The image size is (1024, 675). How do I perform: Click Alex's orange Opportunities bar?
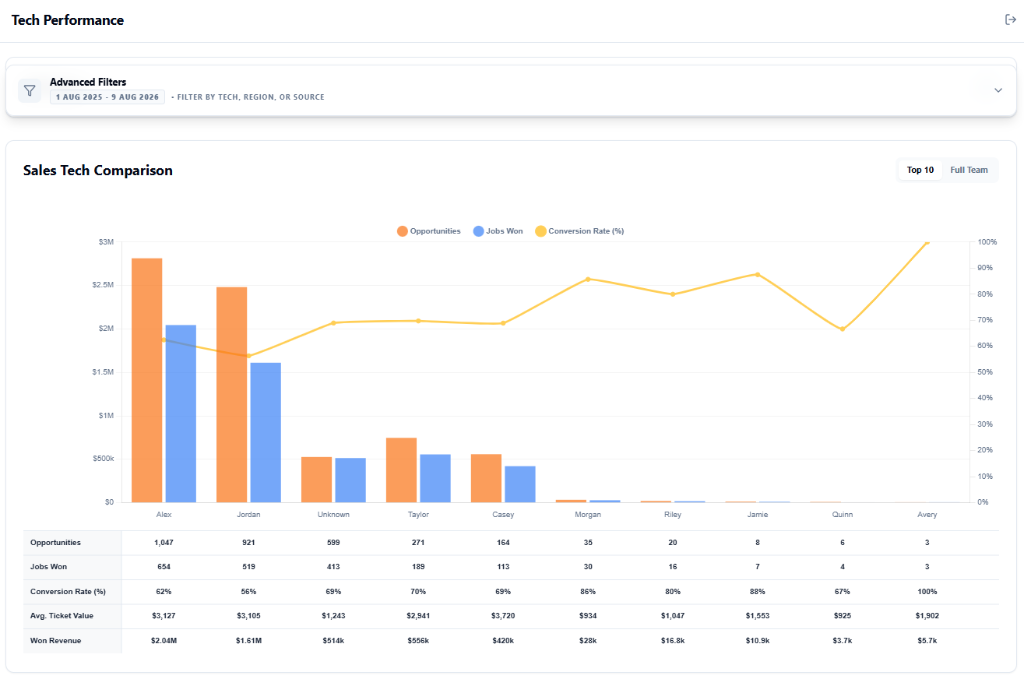point(147,380)
